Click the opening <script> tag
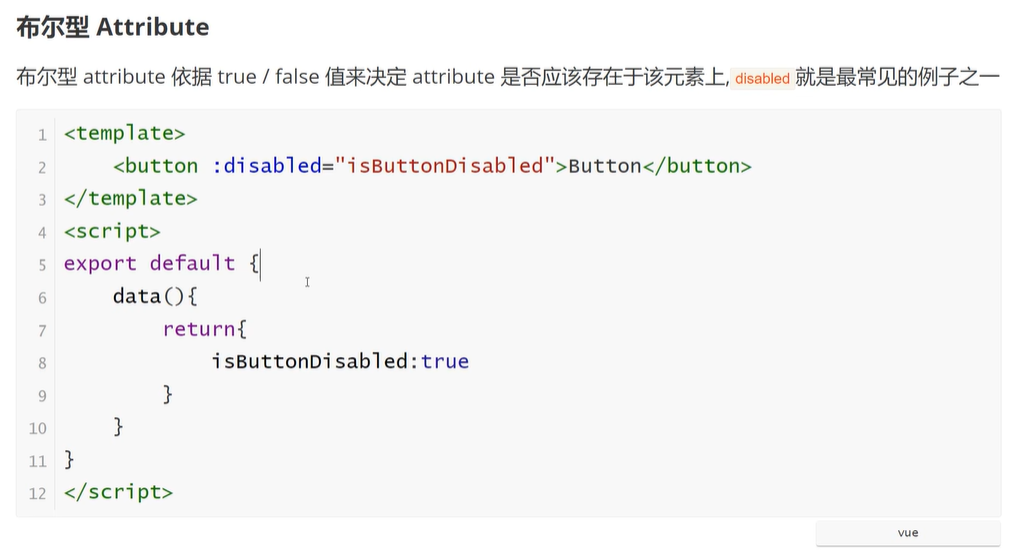 coord(112,231)
